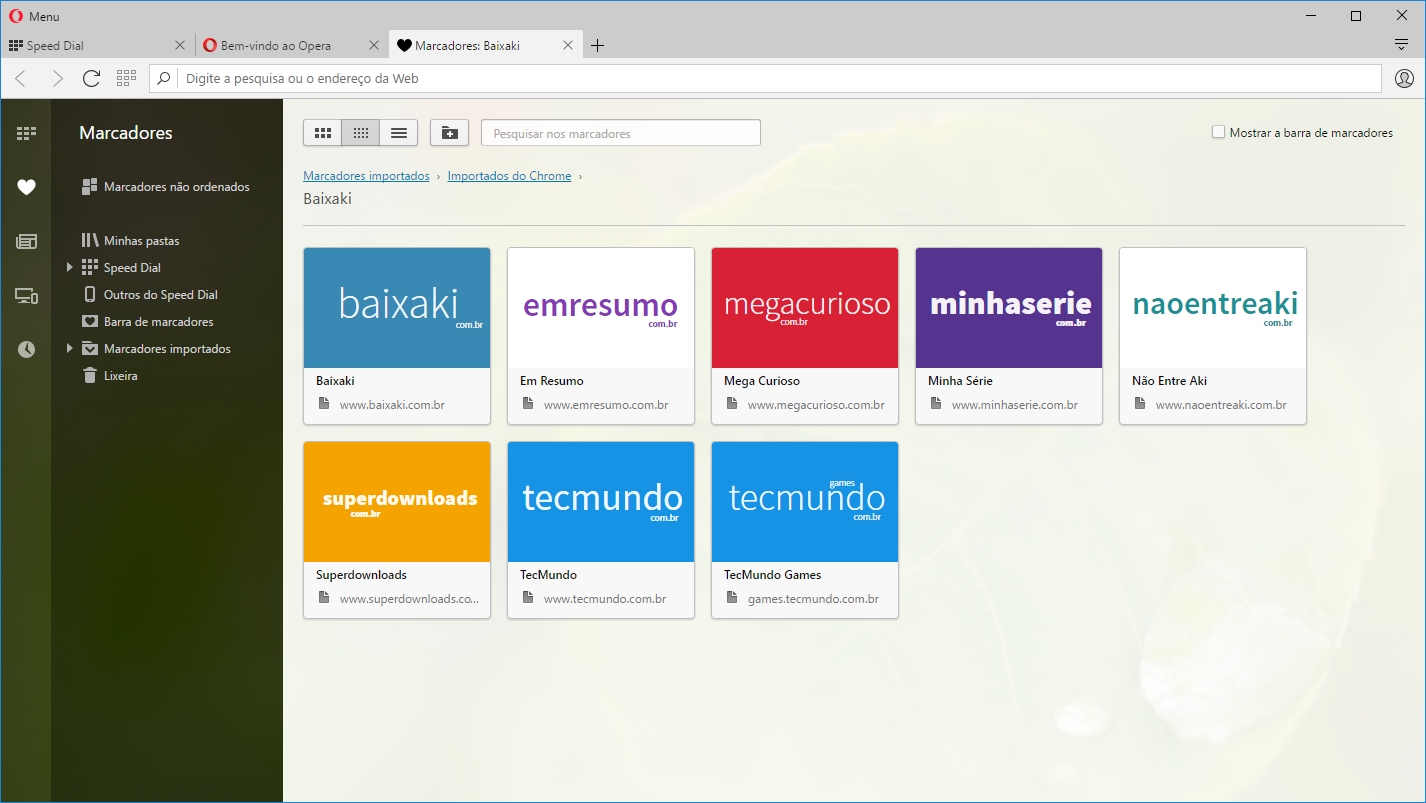This screenshot has width=1426, height=803.
Task: Open the TecMundo Games bookmark thumbnail
Action: coord(805,502)
